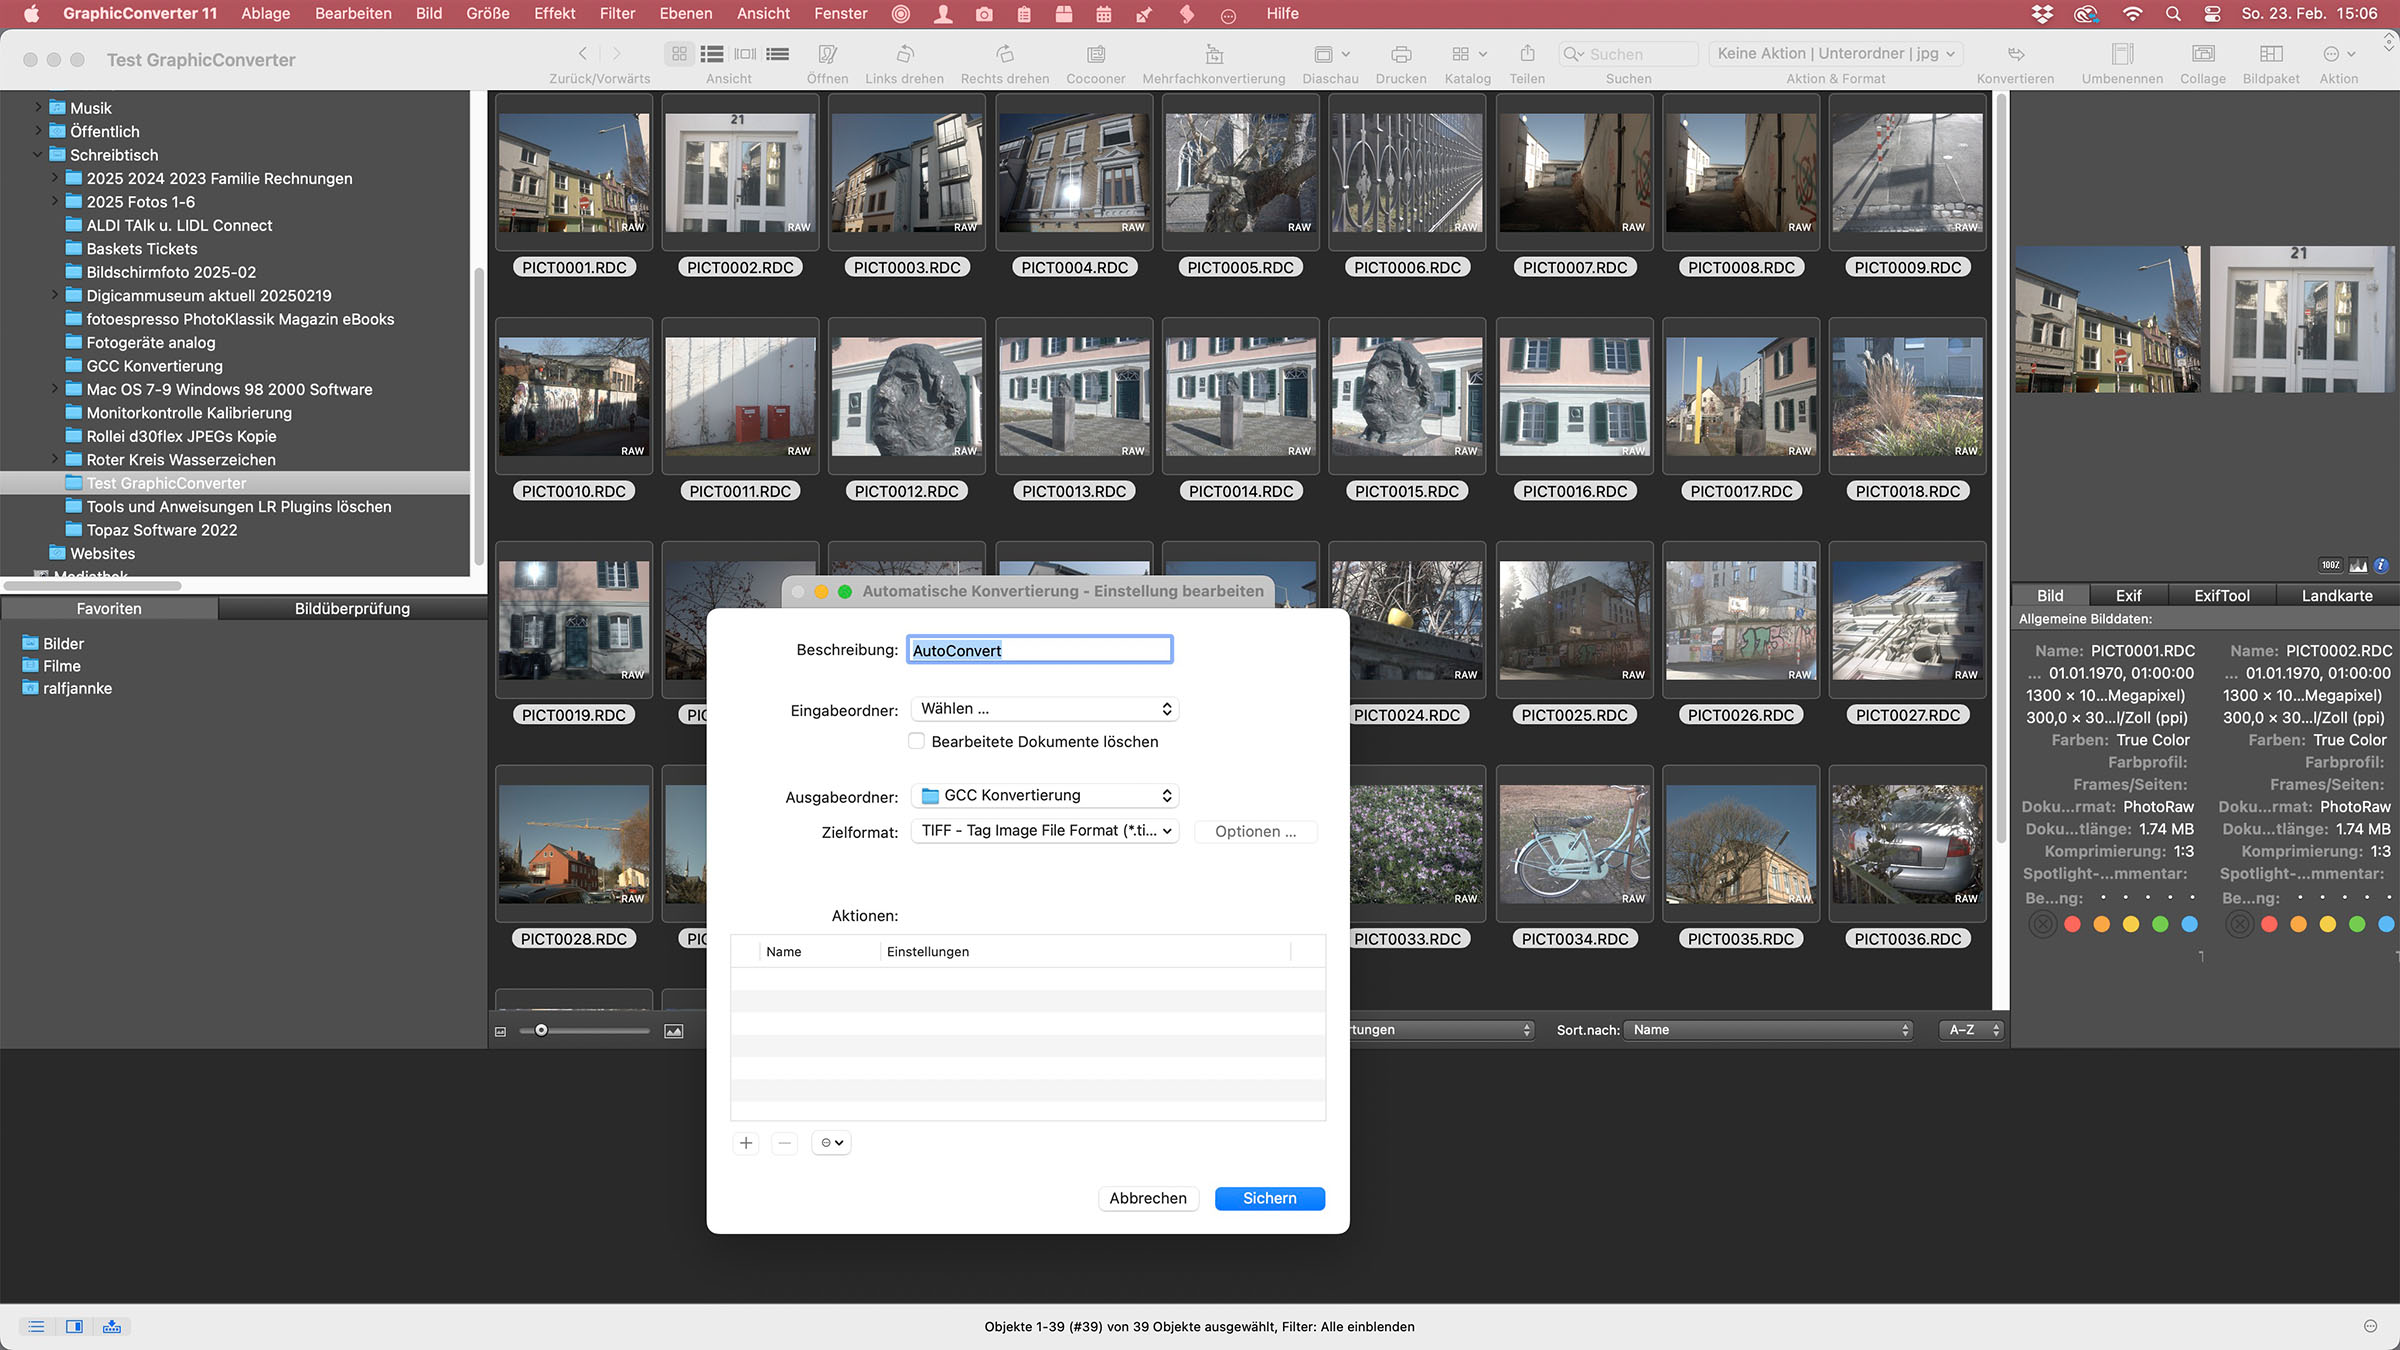
Task: Switch to list view in Ansicht
Action: pyautogui.click(x=712, y=54)
